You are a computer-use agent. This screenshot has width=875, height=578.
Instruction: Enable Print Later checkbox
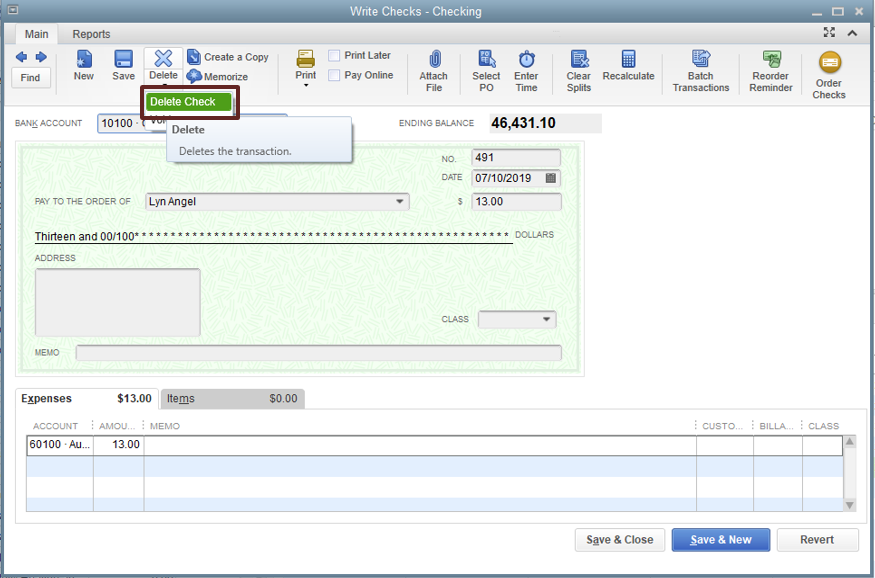tap(334, 55)
